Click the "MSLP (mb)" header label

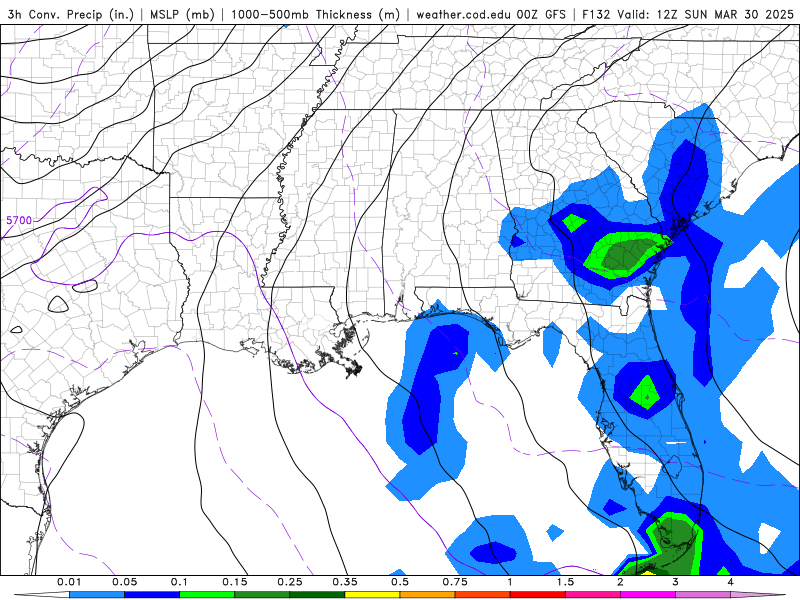(182, 15)
